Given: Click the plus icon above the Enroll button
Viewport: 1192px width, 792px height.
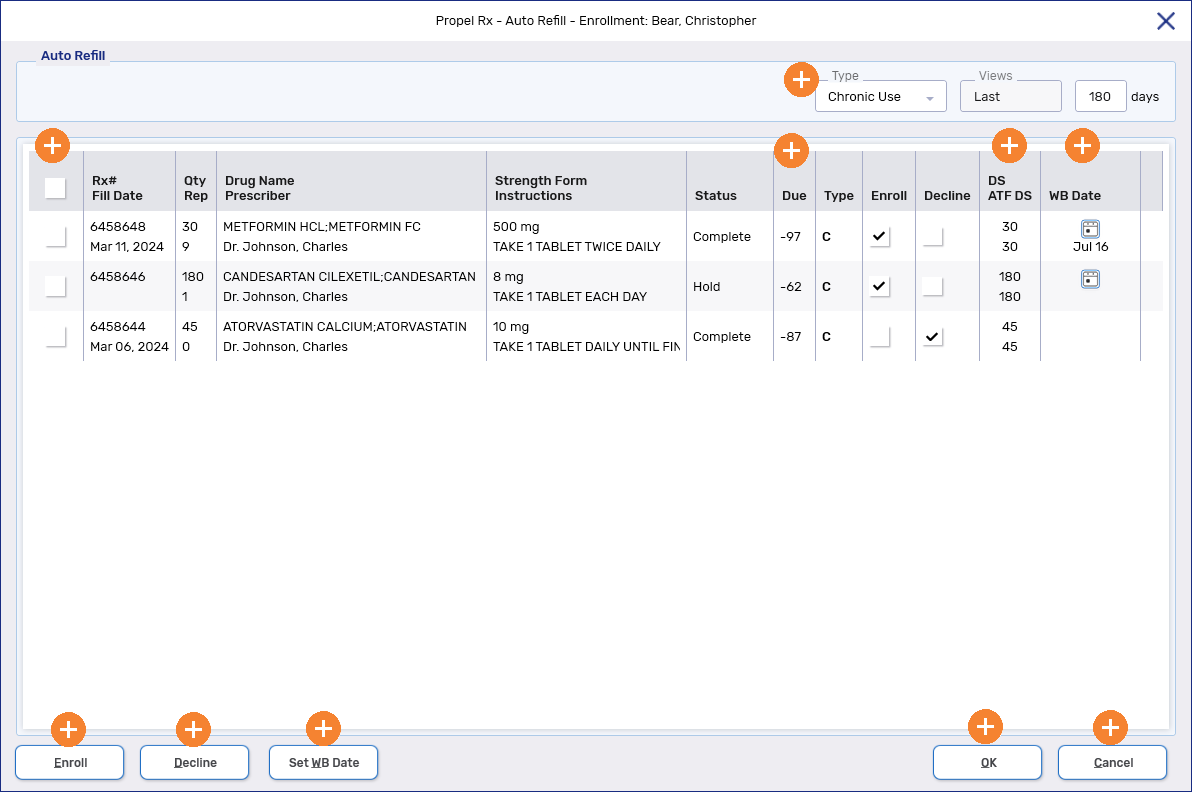Looking at the screenshot, I should [68, 730].
